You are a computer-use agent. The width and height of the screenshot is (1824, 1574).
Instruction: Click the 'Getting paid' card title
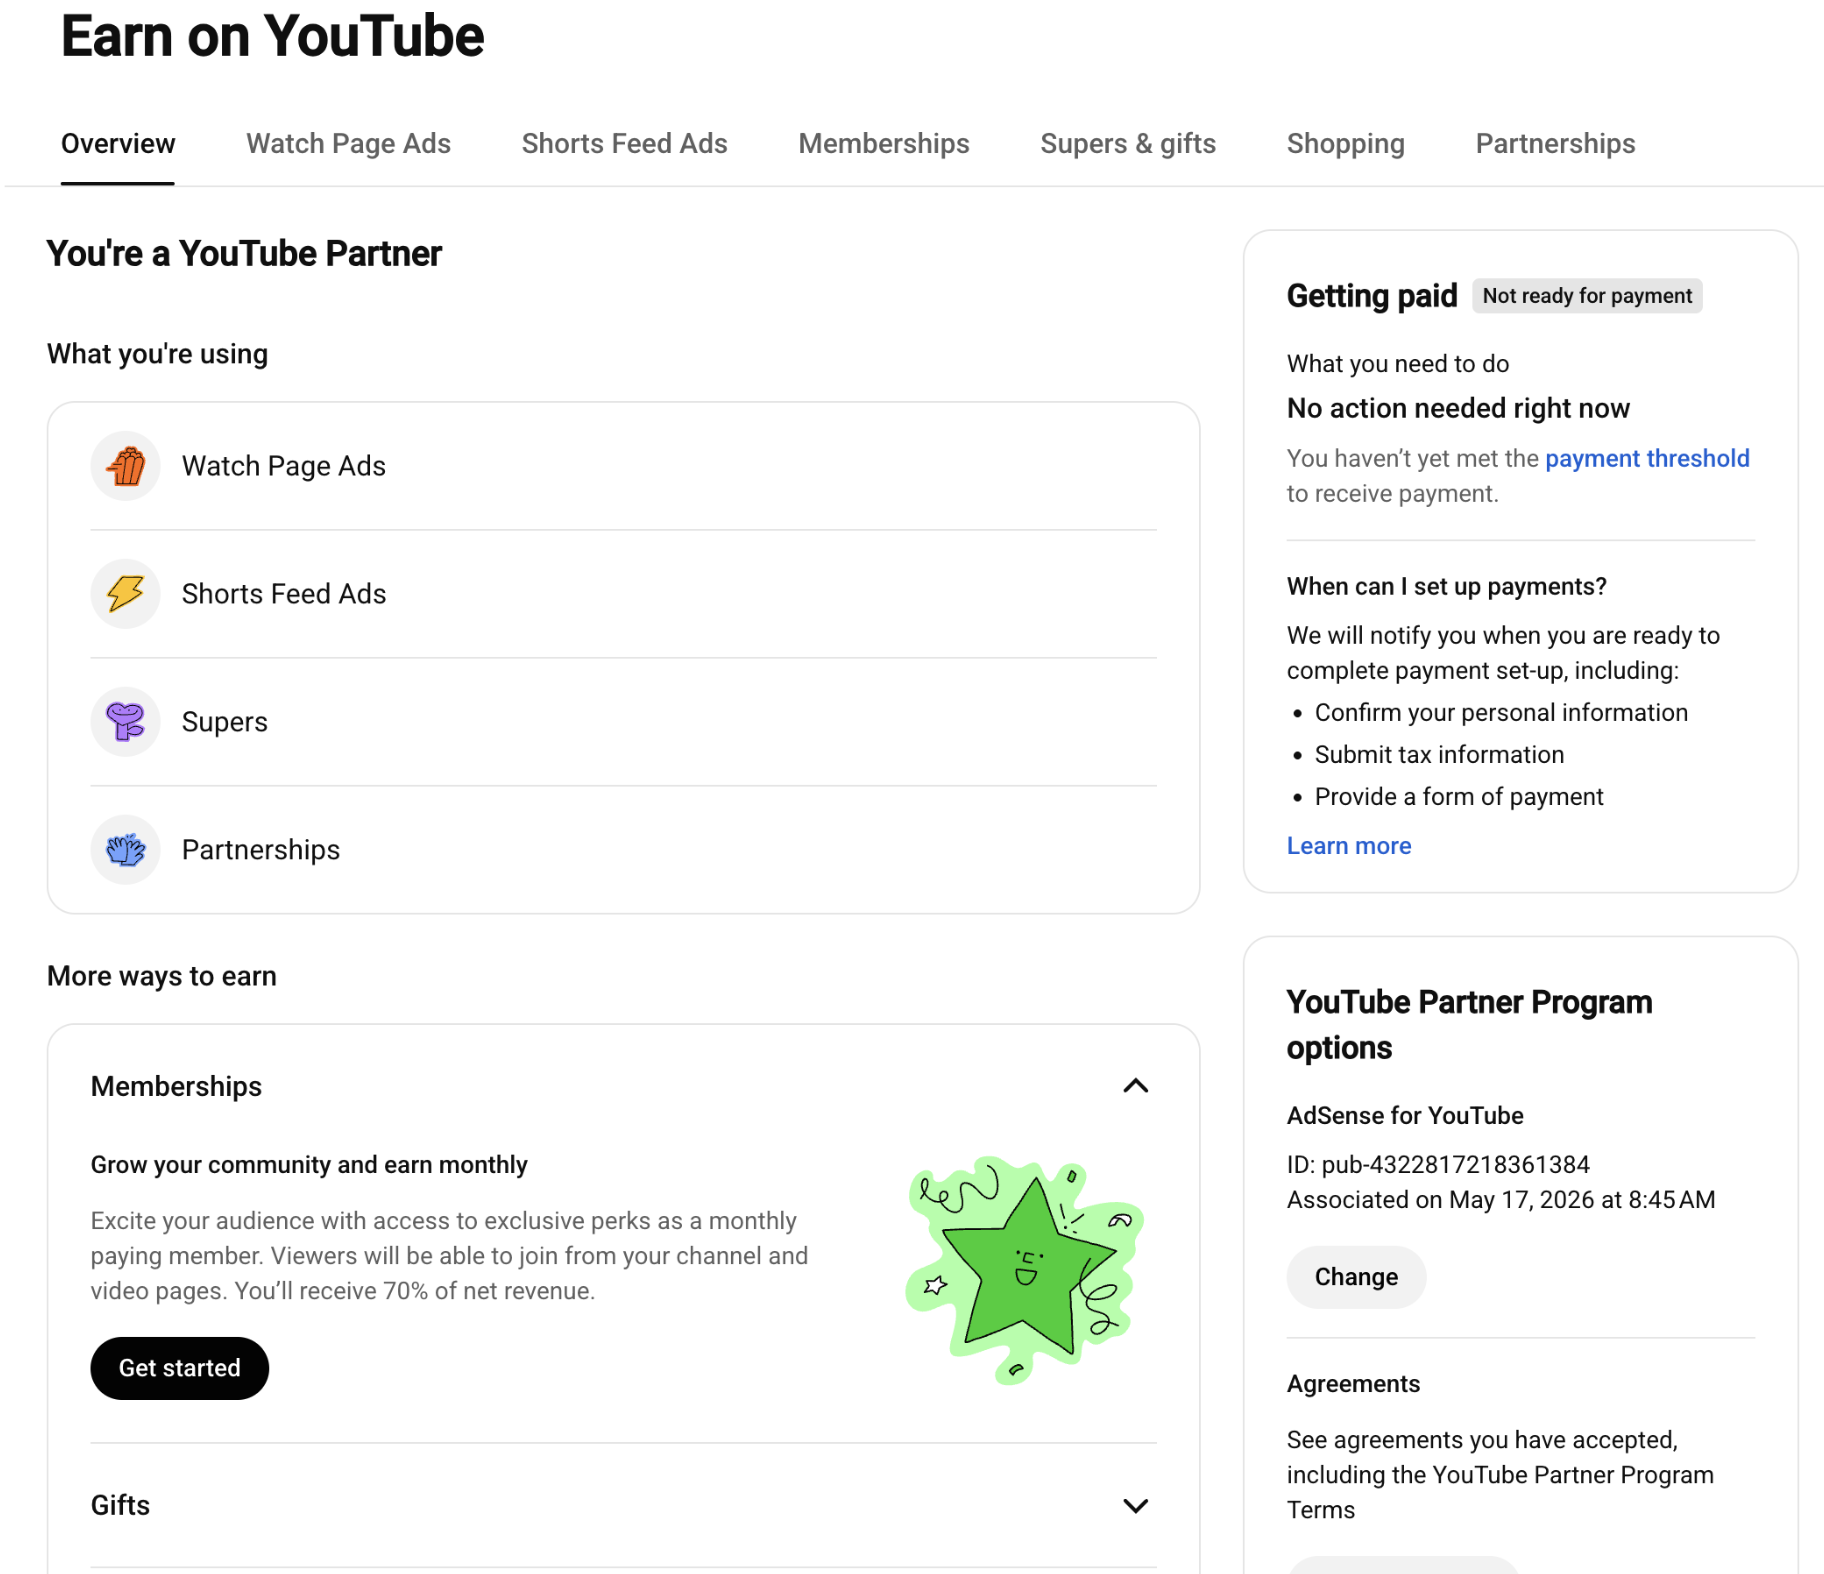coord(1372,296)
